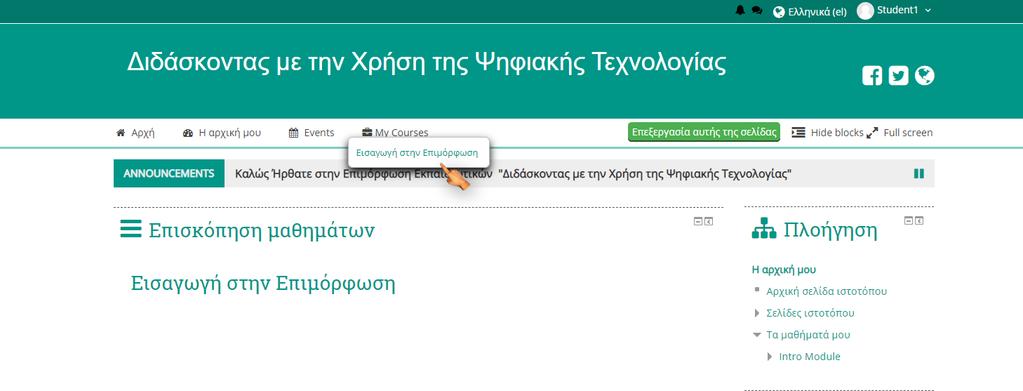This screenshot has height=391, width=1023.
Task: Click the Καλώς Ήρθατε announcement text
Action: [513, 174]
